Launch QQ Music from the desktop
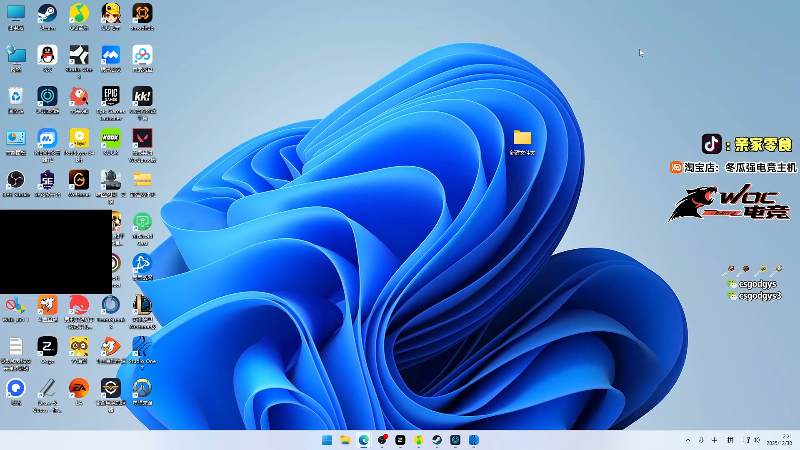 79,14
